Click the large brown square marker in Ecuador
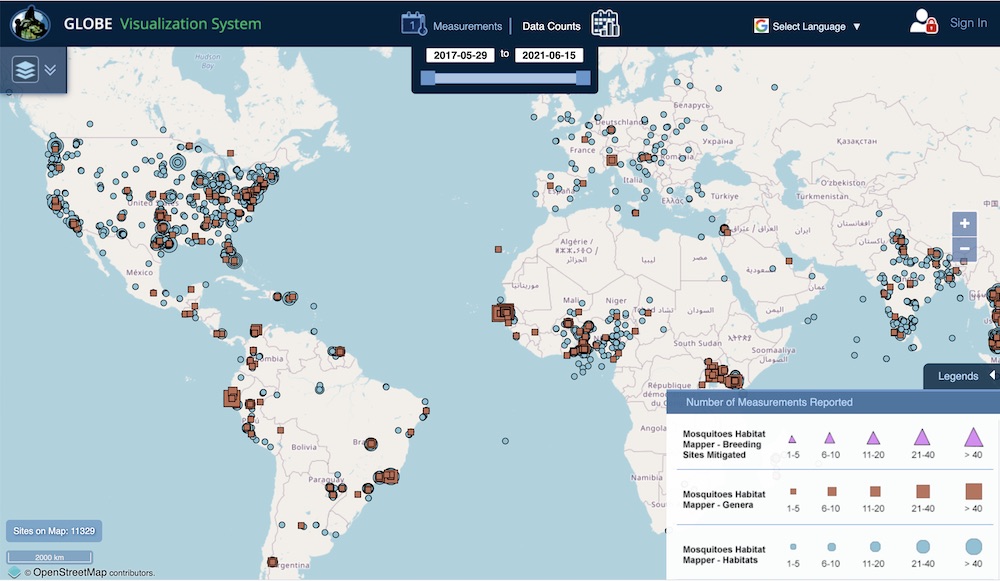 click(x=232, y=397)
